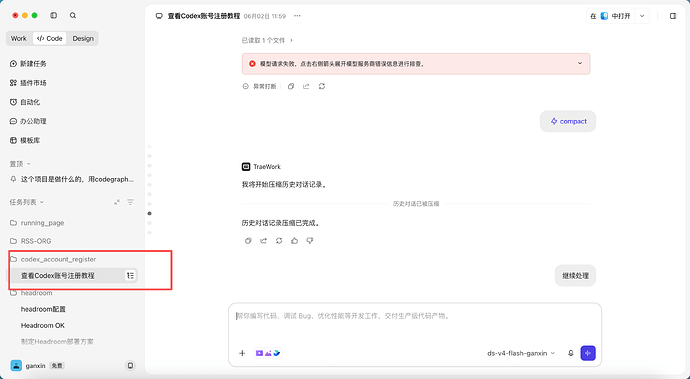The width and height of the screenshot is (690, 379).
Task: Click the header title 查看Codex账号注册教程
Action: 204,16
